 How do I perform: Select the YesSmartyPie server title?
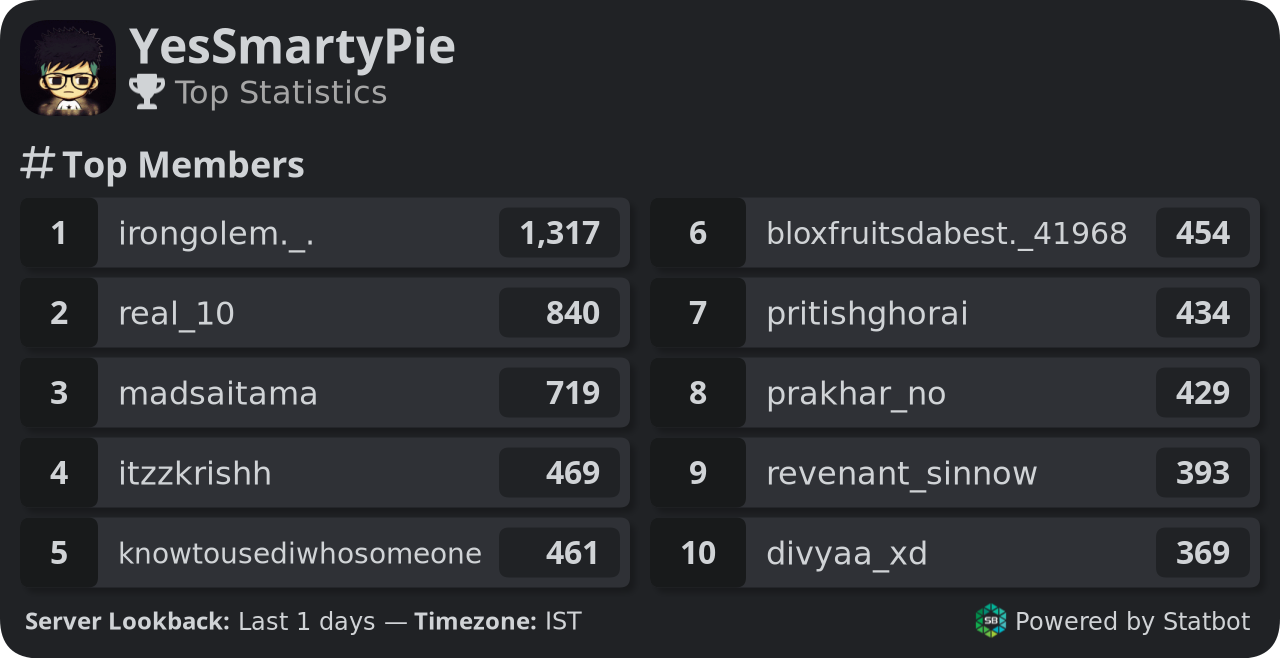(292, 47)
